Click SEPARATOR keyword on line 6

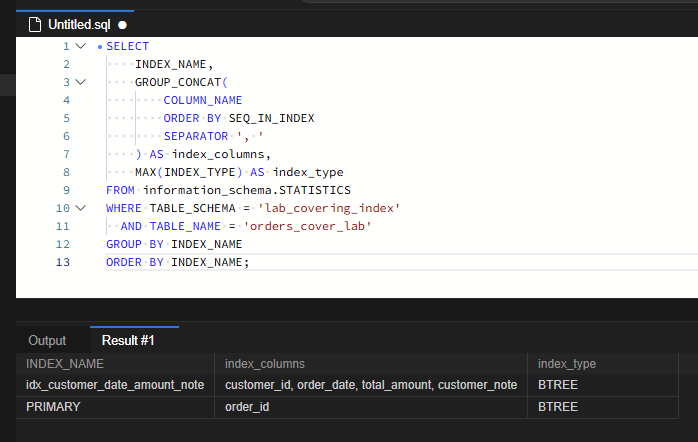pos(196,136)
